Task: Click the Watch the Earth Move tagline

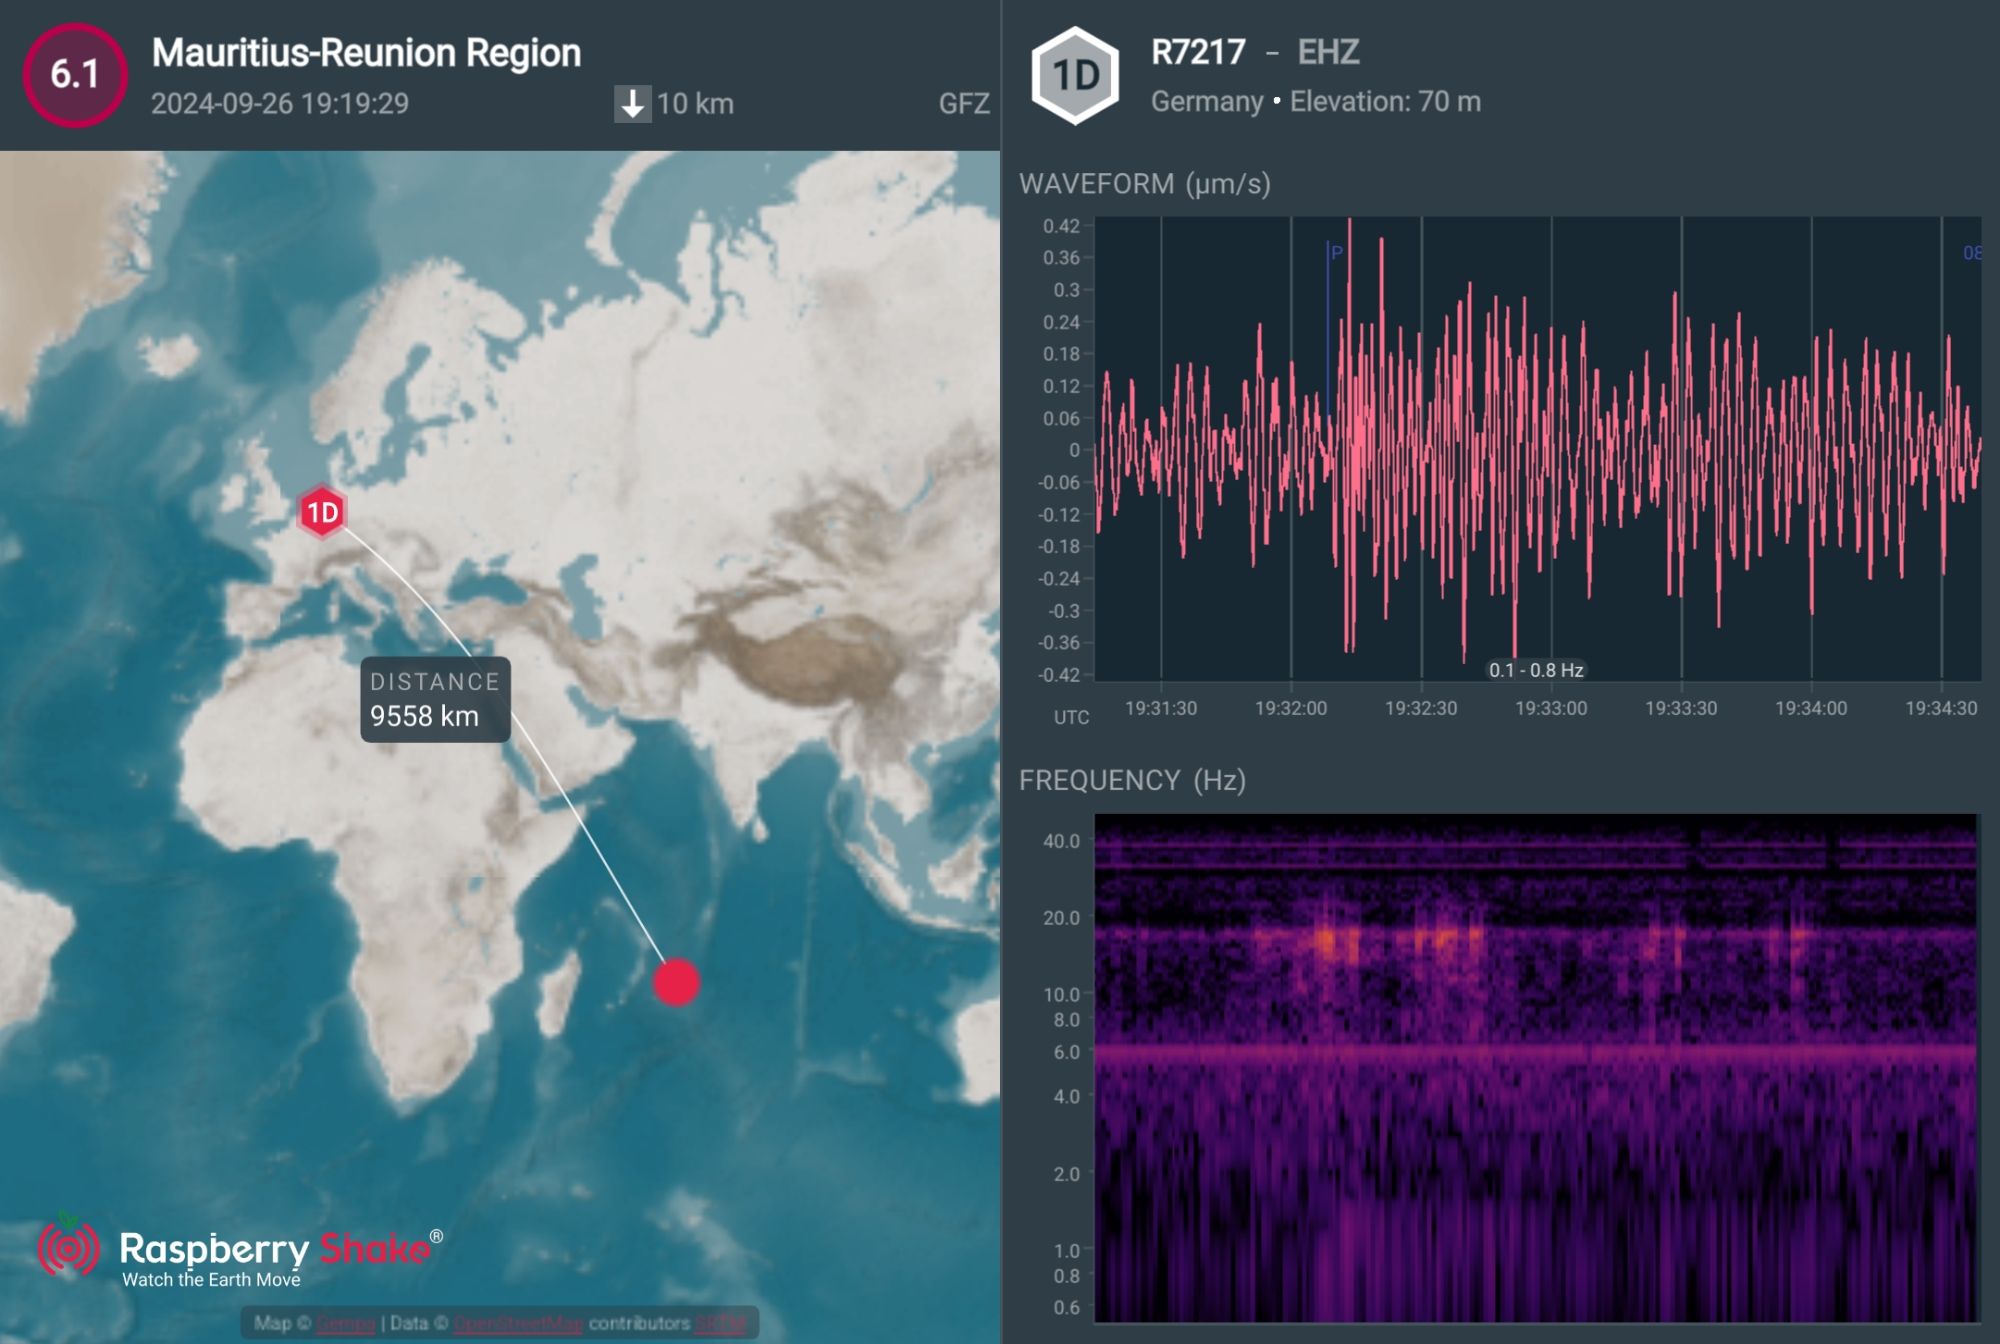Action: pos(211,1279)
